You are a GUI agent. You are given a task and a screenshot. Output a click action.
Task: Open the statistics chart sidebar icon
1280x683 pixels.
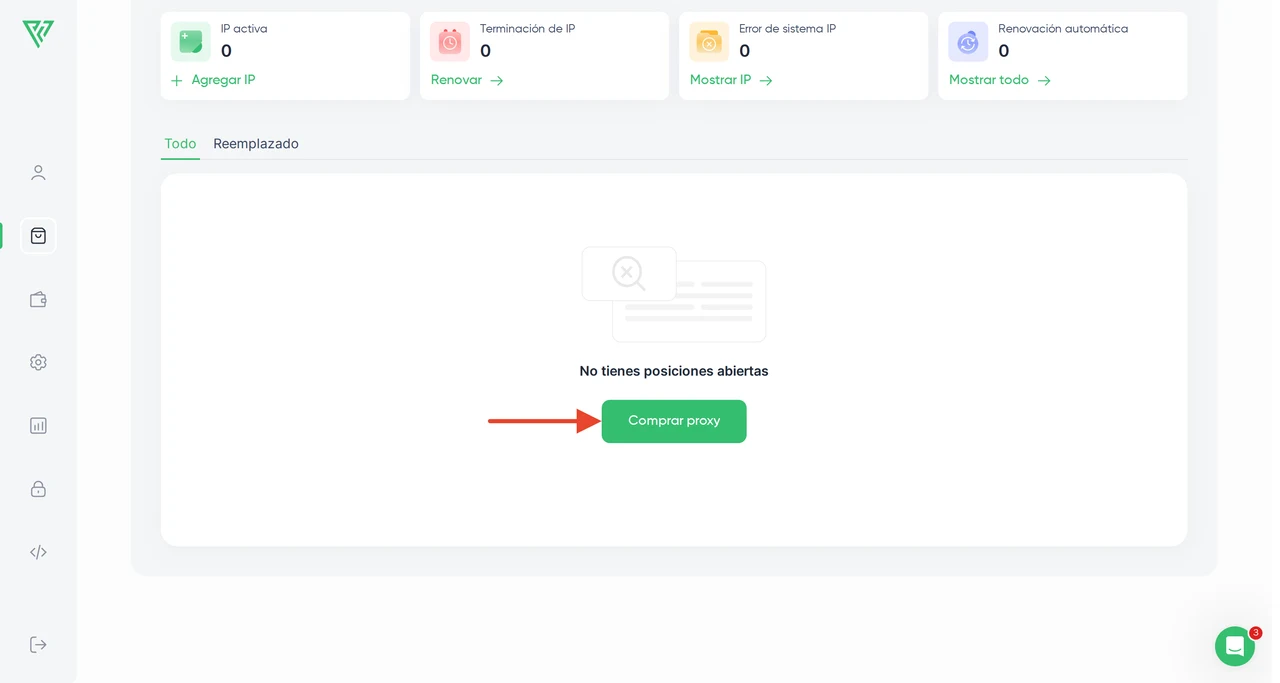click(38, 425)
